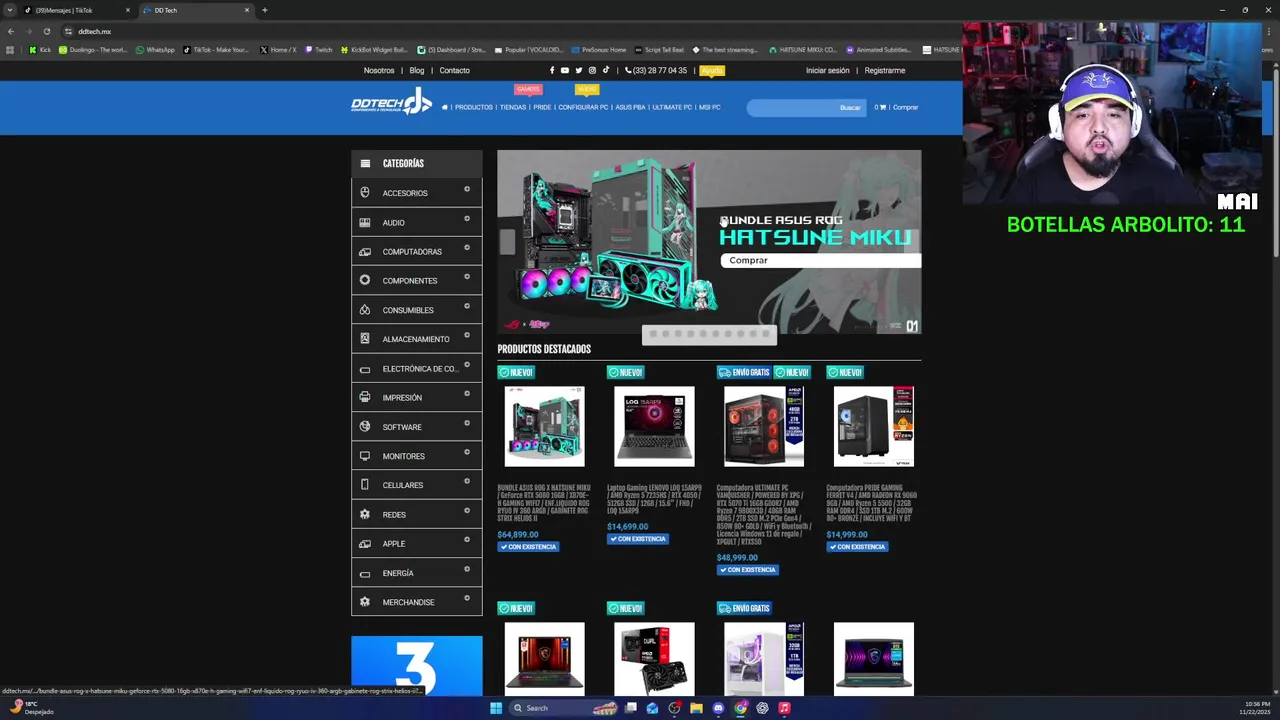This screenshot has width=1280, height=720.
Task: Click Iniciar sesión link
Action: click(827, 71)
